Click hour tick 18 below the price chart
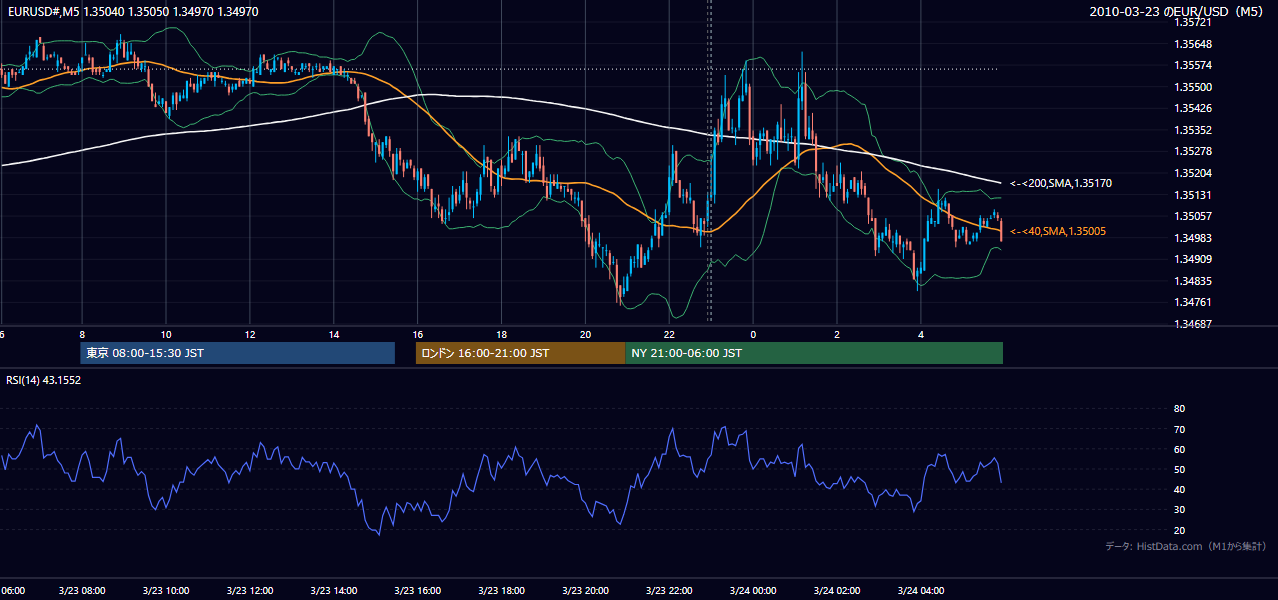This screenshot has width=1278, height=600. pyautogui.click(x=502, y=335)
